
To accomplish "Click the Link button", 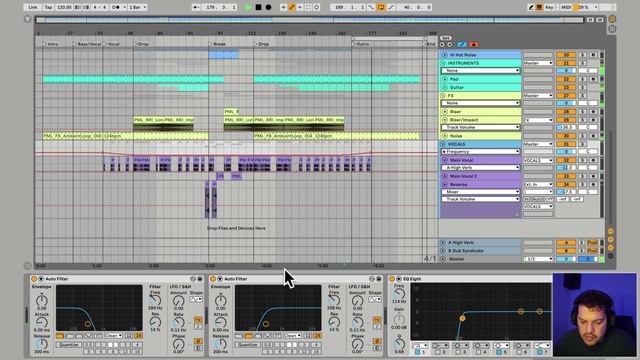I will 33,7.
